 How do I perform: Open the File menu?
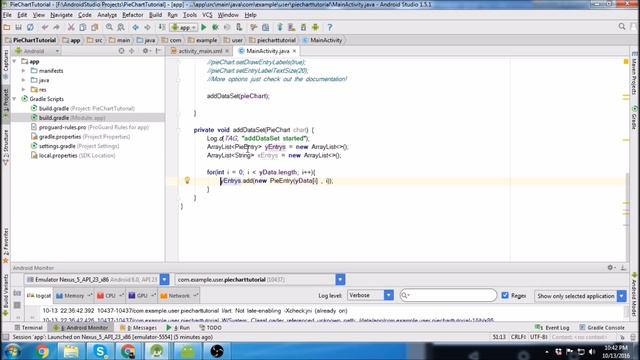7,15
